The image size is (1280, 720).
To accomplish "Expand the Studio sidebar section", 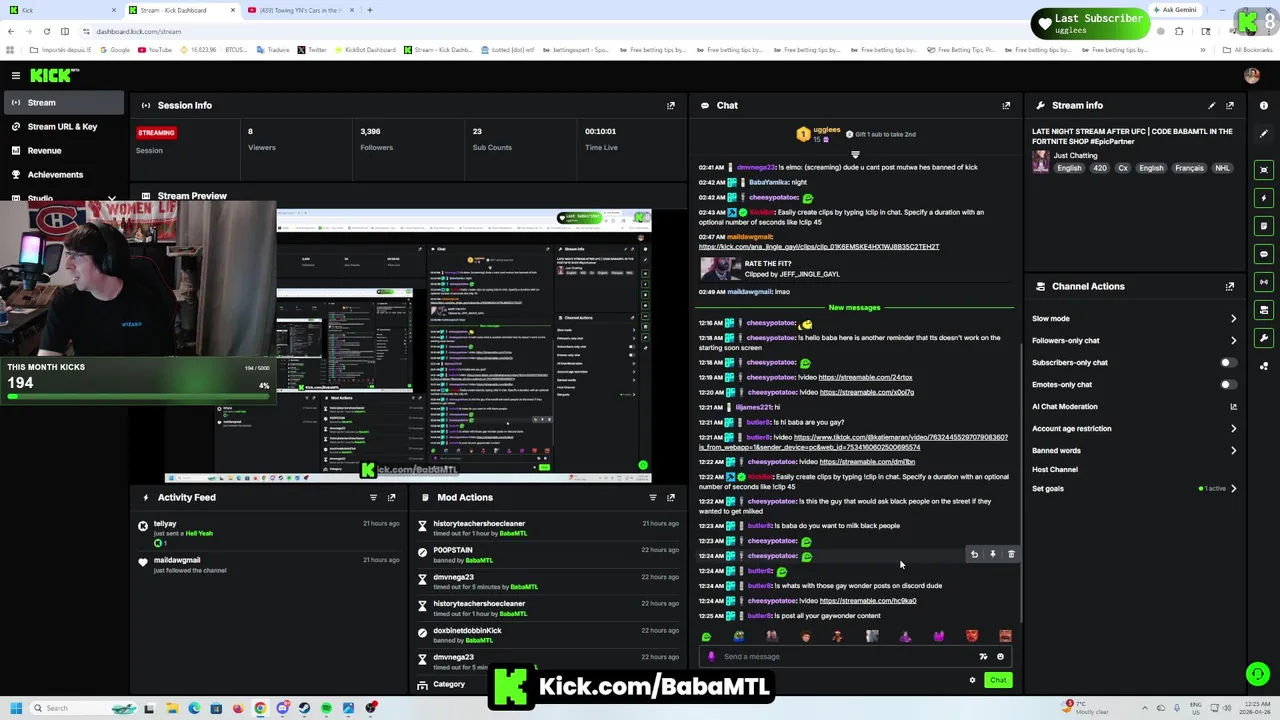I will 112,198.
